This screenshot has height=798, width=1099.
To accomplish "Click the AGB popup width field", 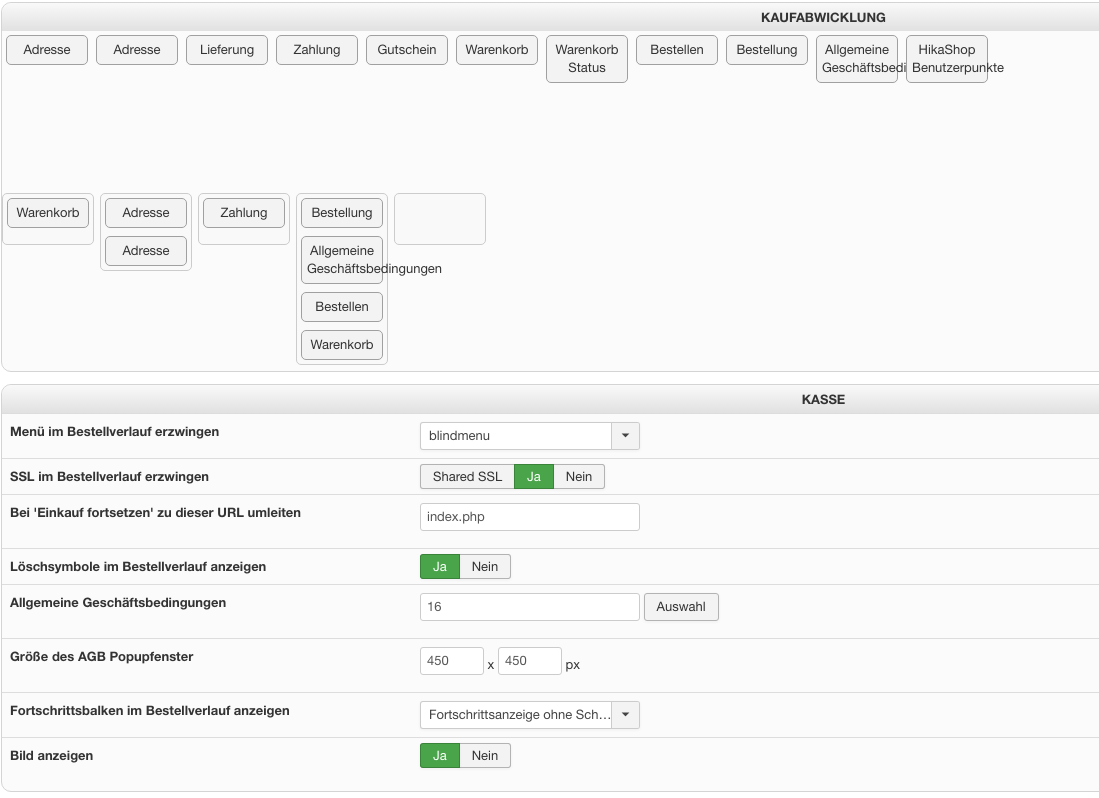I will point(452,661).
